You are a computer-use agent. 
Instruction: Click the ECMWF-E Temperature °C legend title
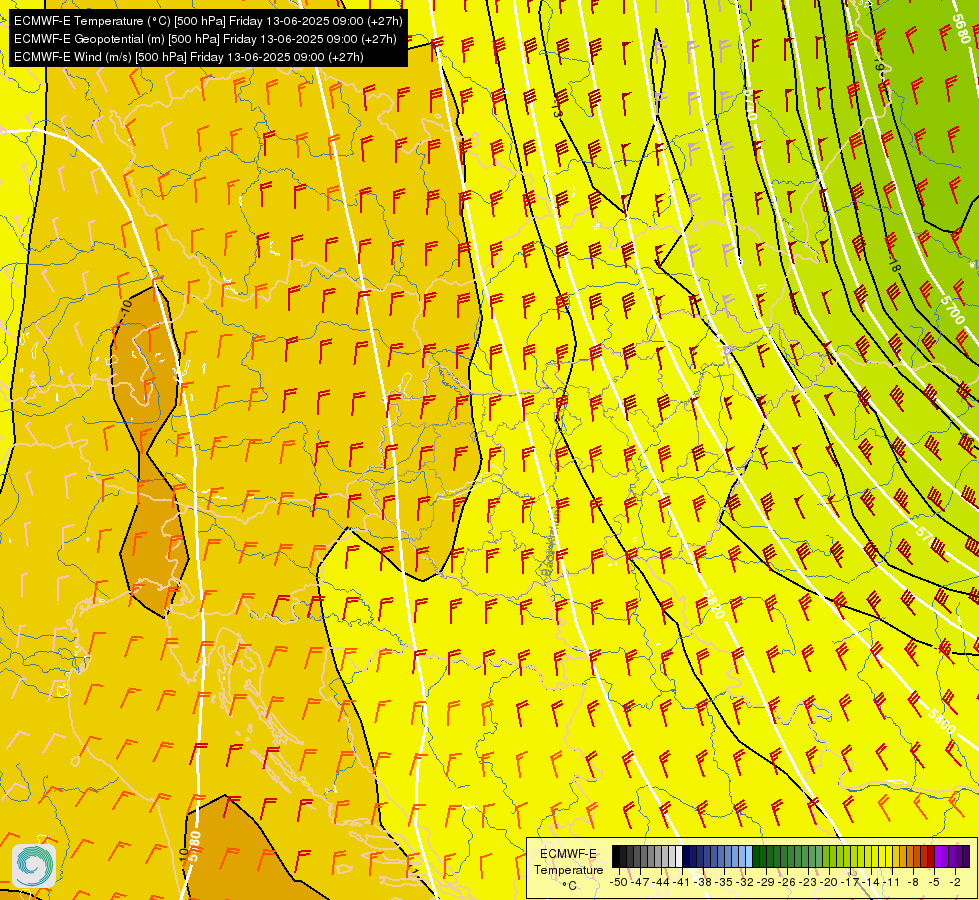568,869
